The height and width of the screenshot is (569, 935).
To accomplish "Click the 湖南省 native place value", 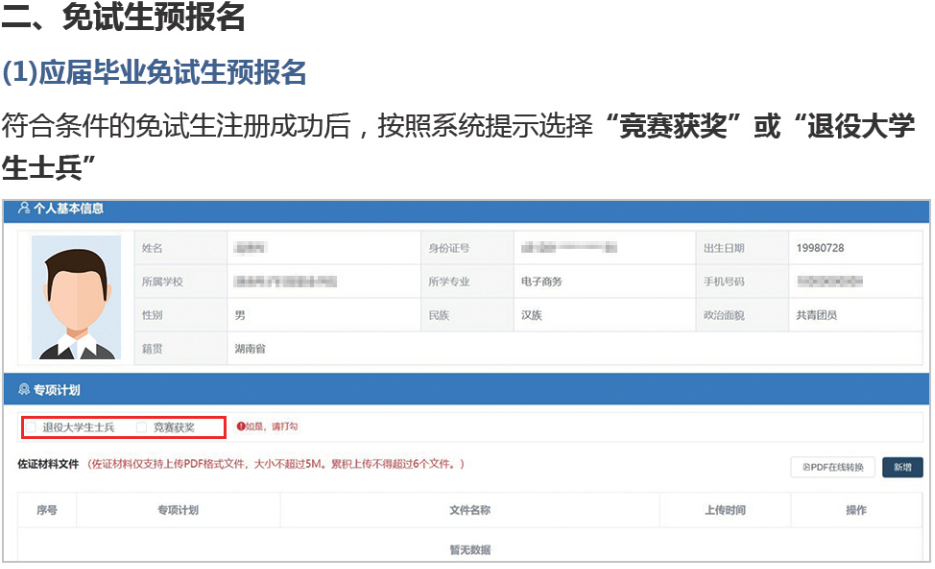I will click(x=250, y=349).
